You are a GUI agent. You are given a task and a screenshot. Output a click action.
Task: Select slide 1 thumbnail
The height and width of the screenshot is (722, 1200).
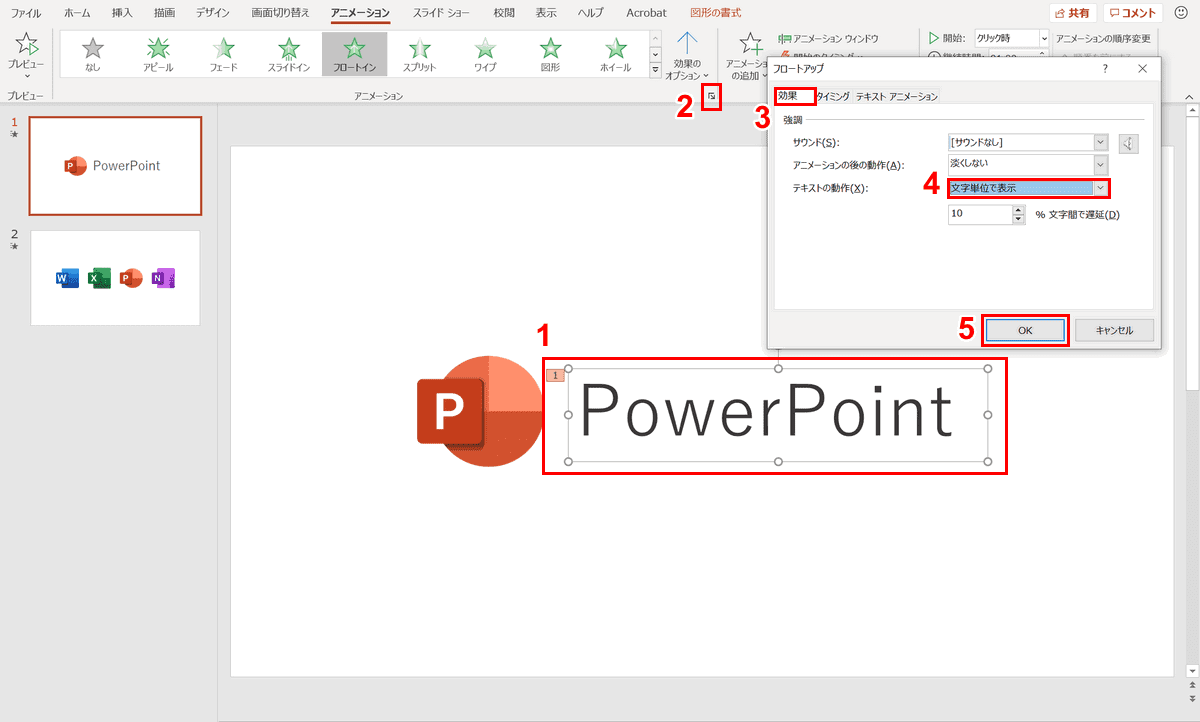tap(115, 166)
